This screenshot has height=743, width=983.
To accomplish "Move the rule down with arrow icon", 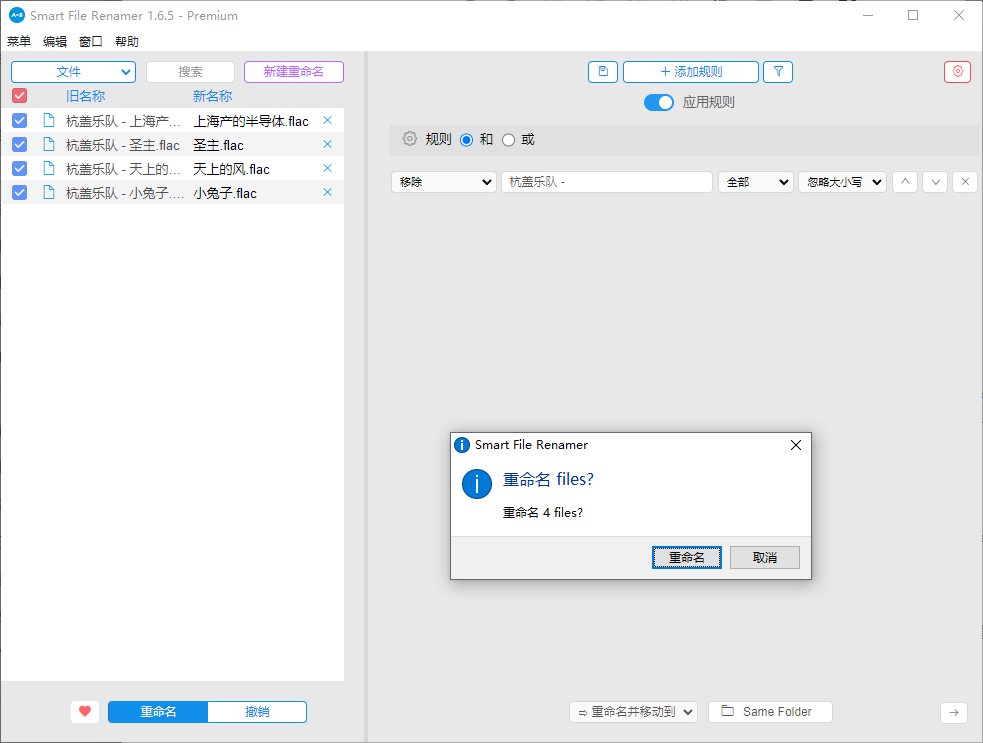I will (x=934, y=182).
